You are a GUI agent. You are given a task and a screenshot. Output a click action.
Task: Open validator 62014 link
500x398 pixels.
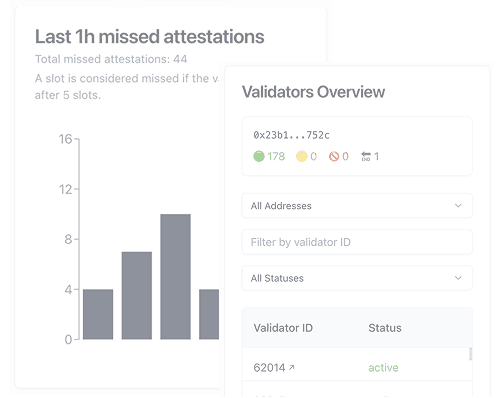tap(269, 368)
